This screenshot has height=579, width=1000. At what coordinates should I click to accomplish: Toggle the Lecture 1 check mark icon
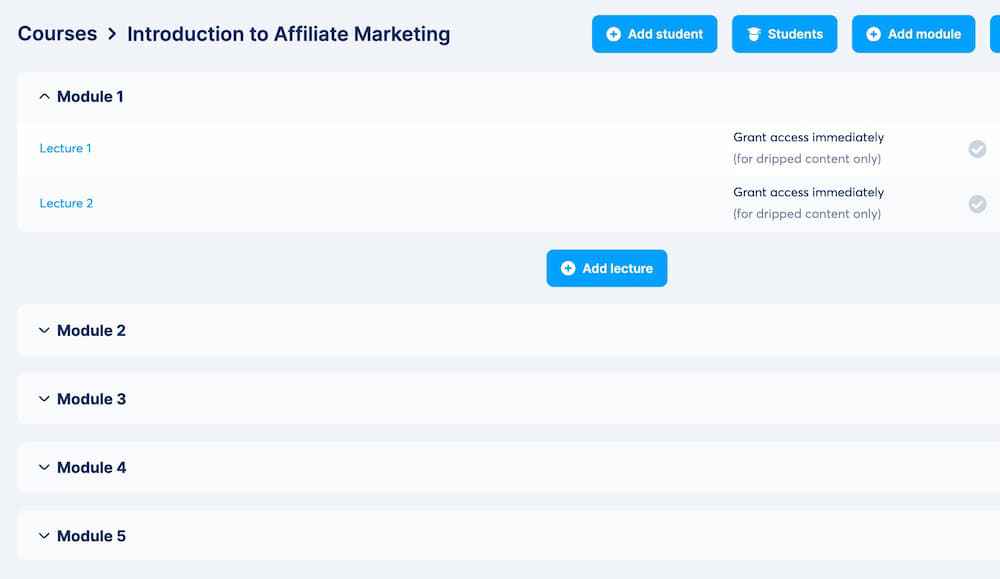click(x=977, y=149)
